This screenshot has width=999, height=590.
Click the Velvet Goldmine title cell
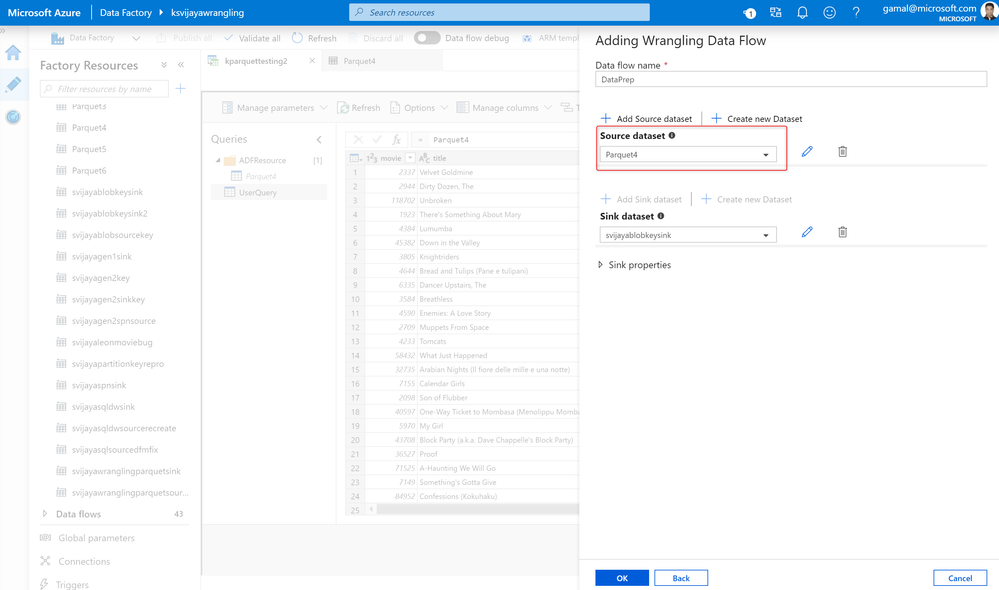446,172
